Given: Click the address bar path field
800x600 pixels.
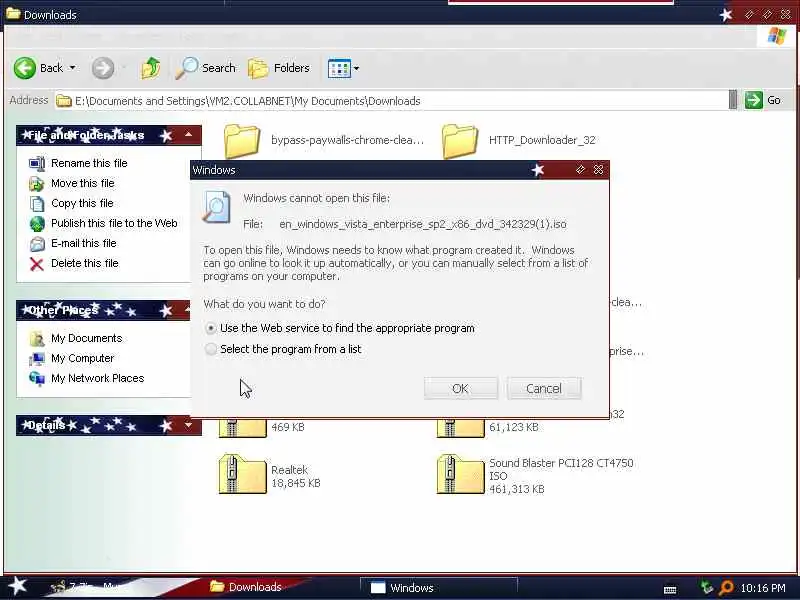Looking at the screenshot, I should coord(390,101).
